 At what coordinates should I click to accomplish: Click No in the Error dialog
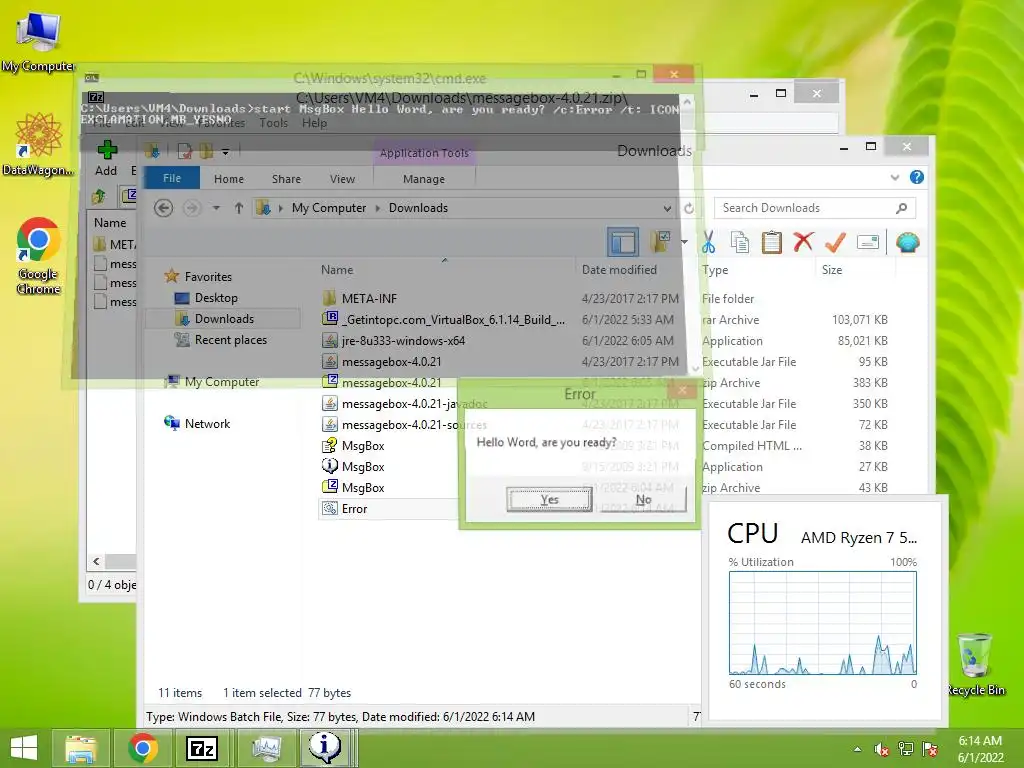[x=643, y=500]
